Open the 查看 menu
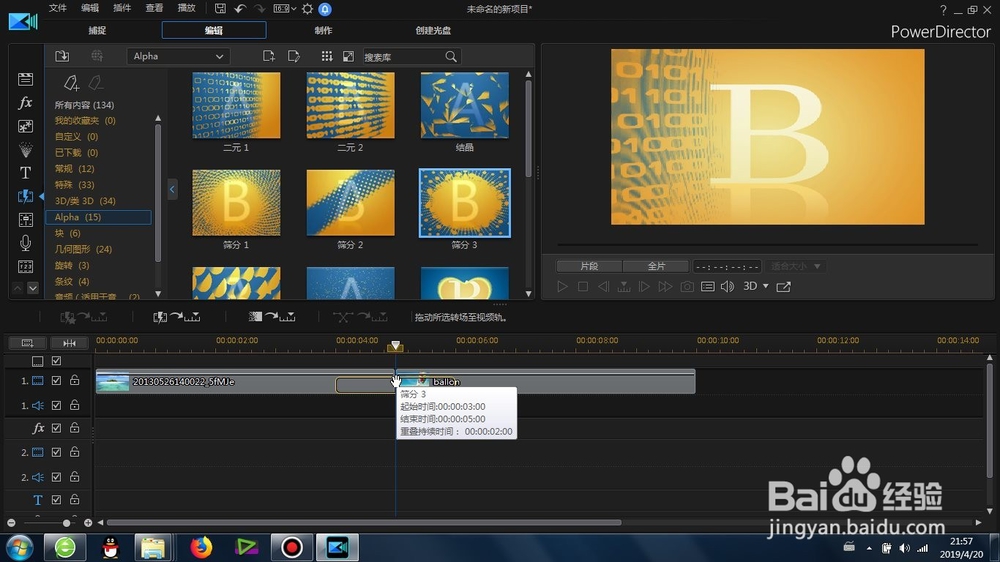Screen dimensions: 1000x562 [x=154, y=8]
